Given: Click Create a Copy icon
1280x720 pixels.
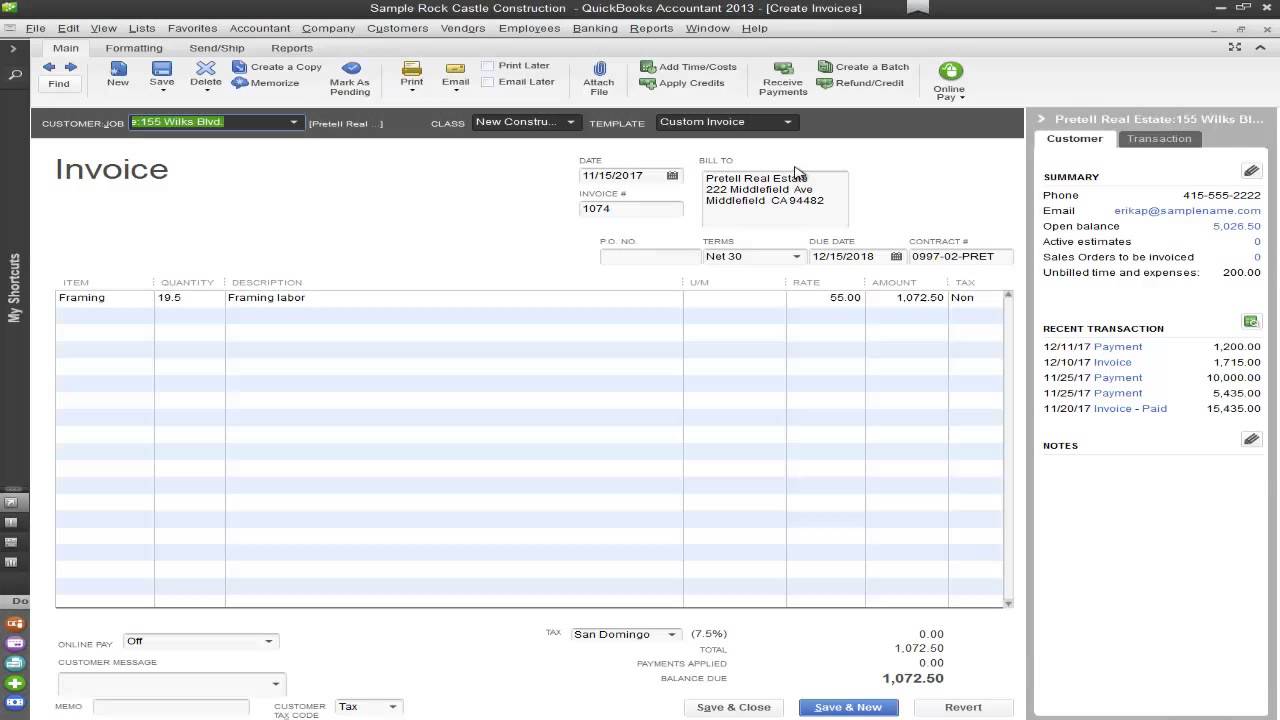Looking at the screenshot, I should pos(240,67).
